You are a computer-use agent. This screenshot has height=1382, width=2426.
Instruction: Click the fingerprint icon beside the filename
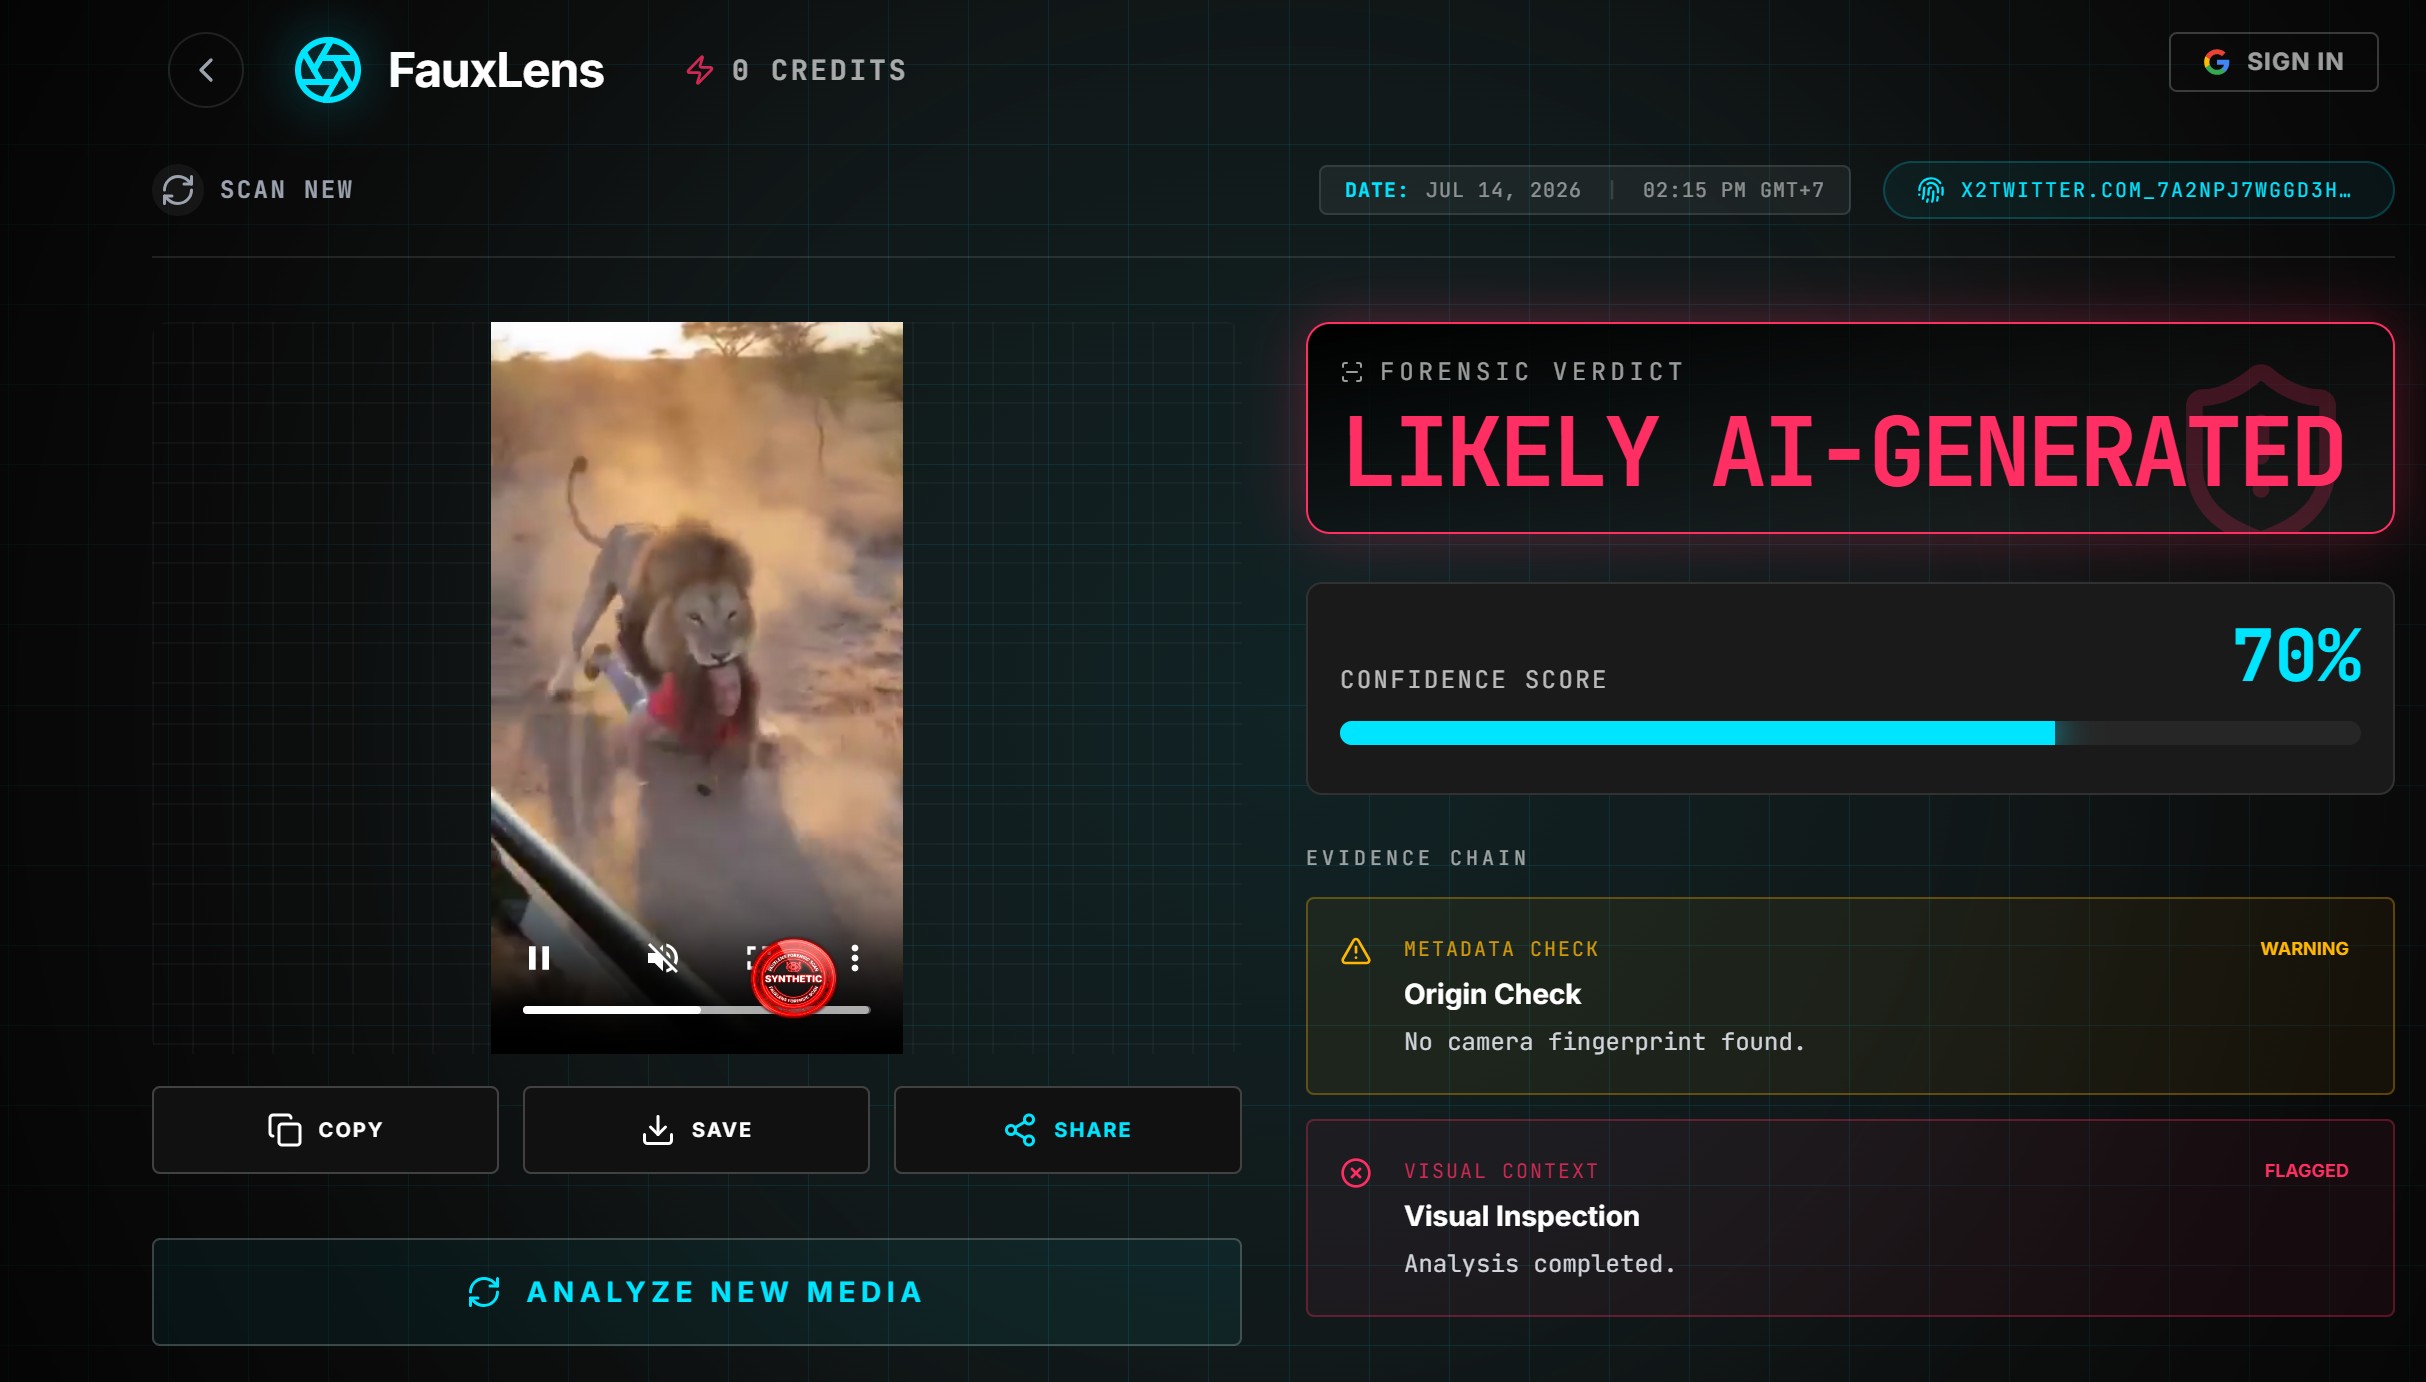pyautogui.click(x=1931, y=190)
